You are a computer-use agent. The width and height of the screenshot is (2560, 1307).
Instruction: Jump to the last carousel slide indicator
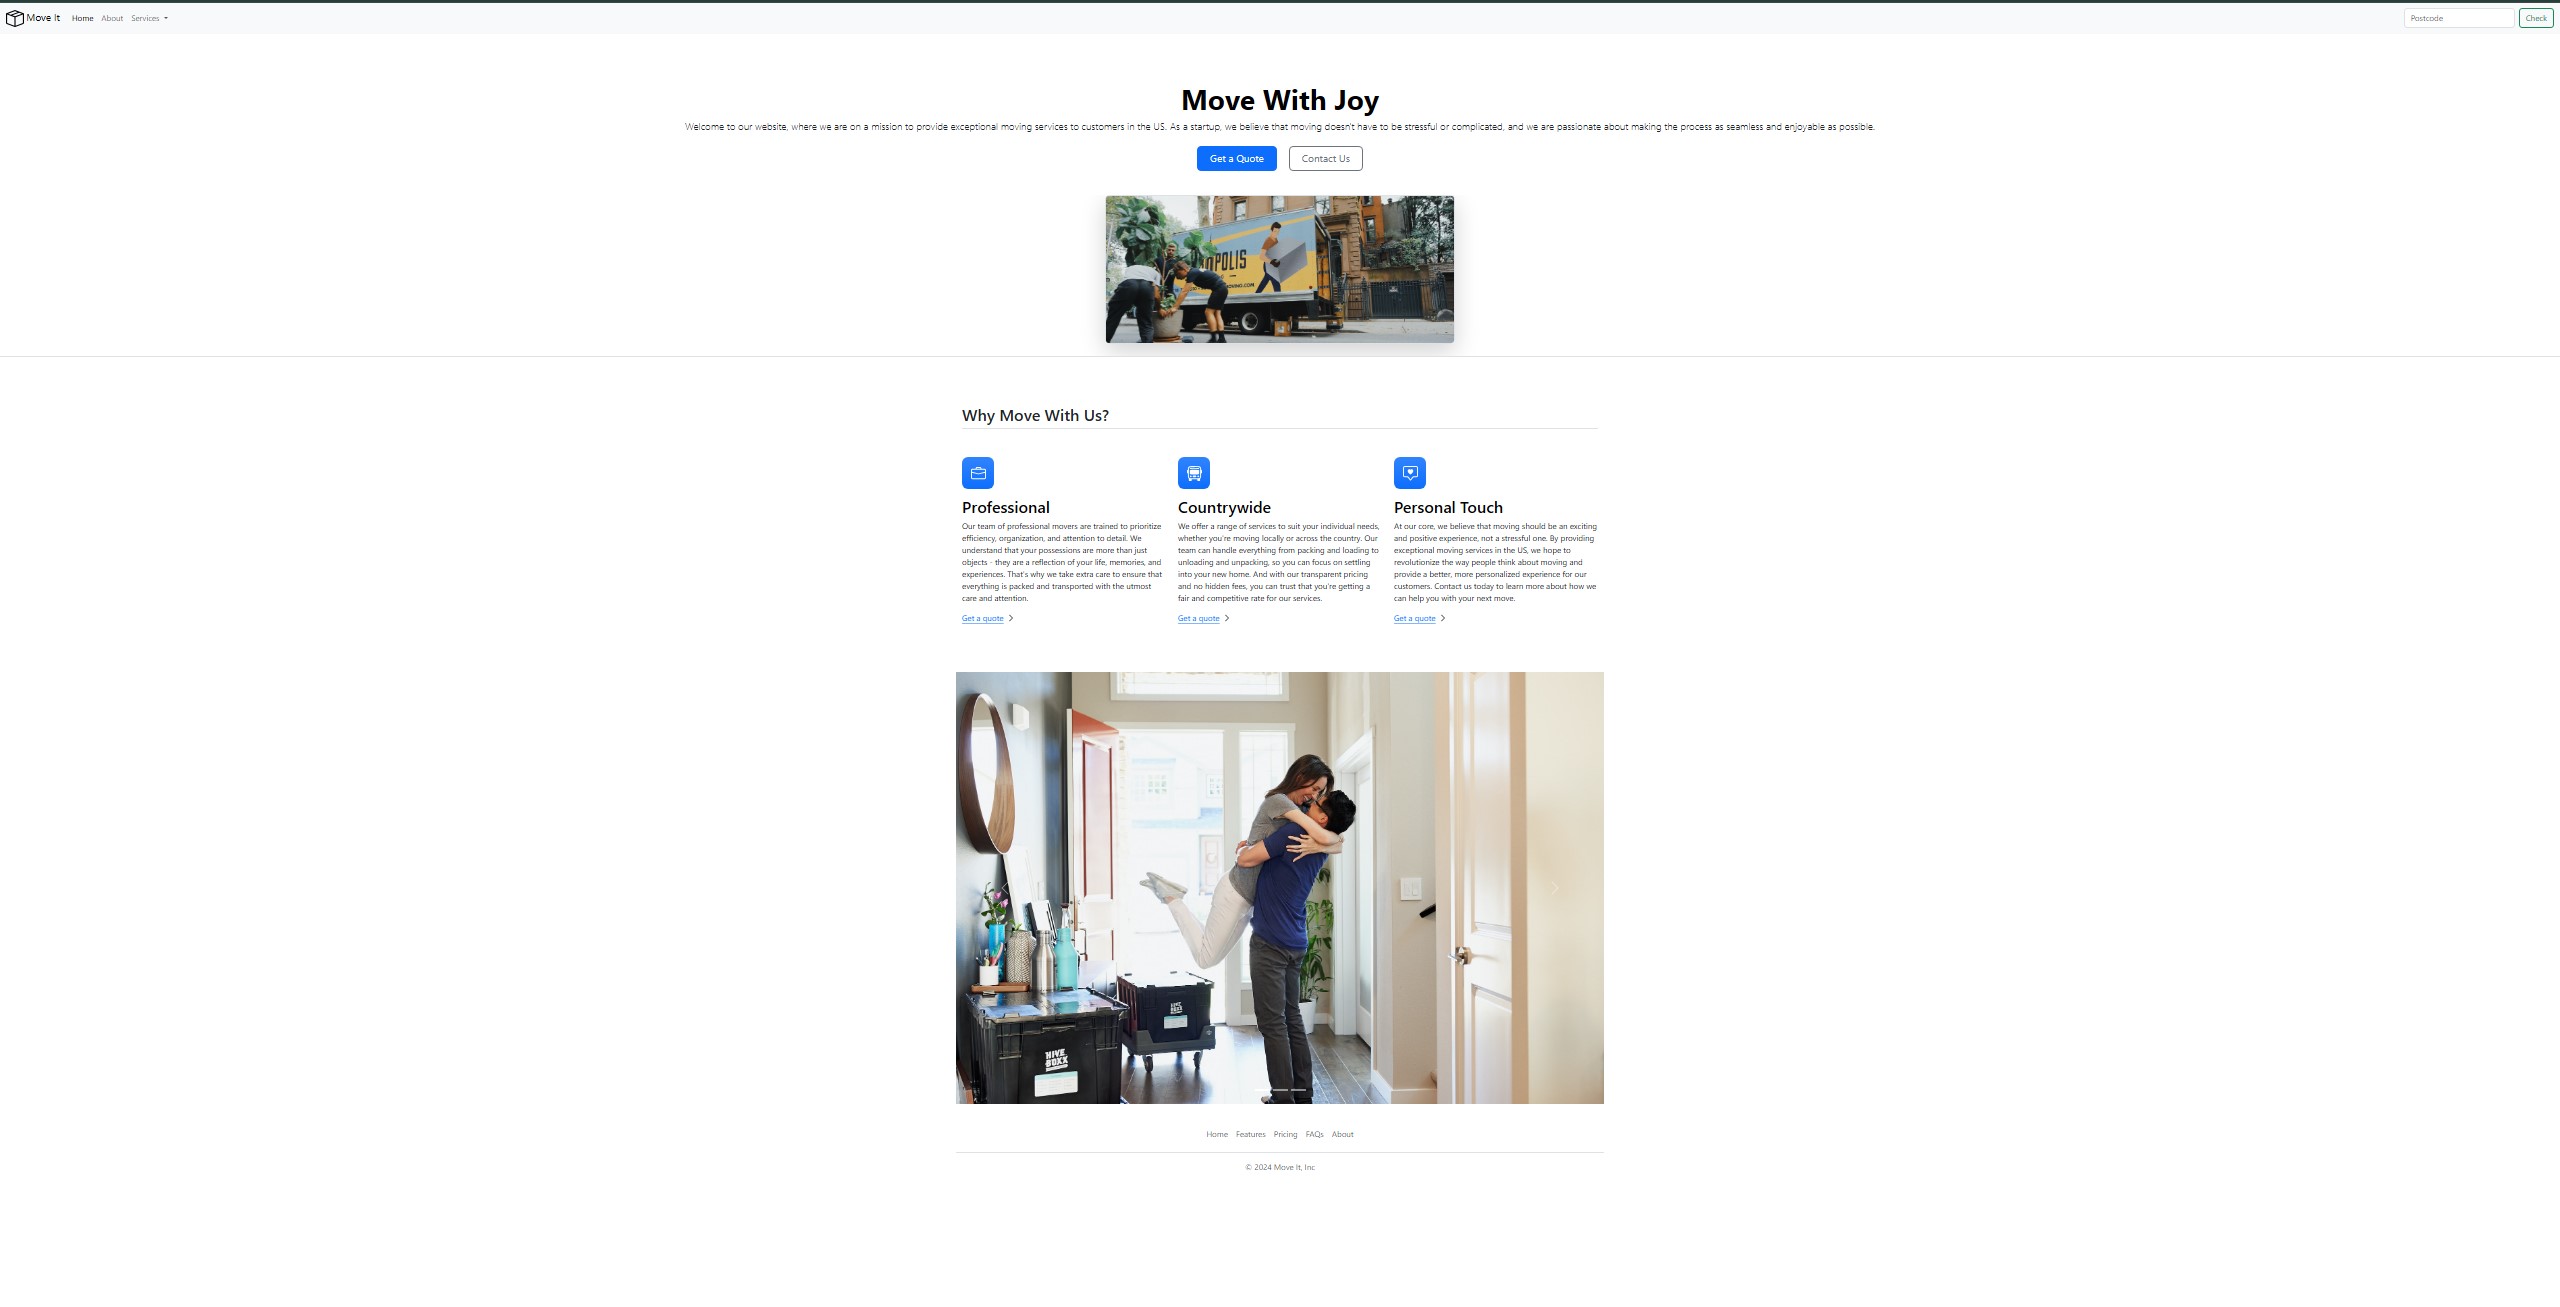[1298, 1089]
